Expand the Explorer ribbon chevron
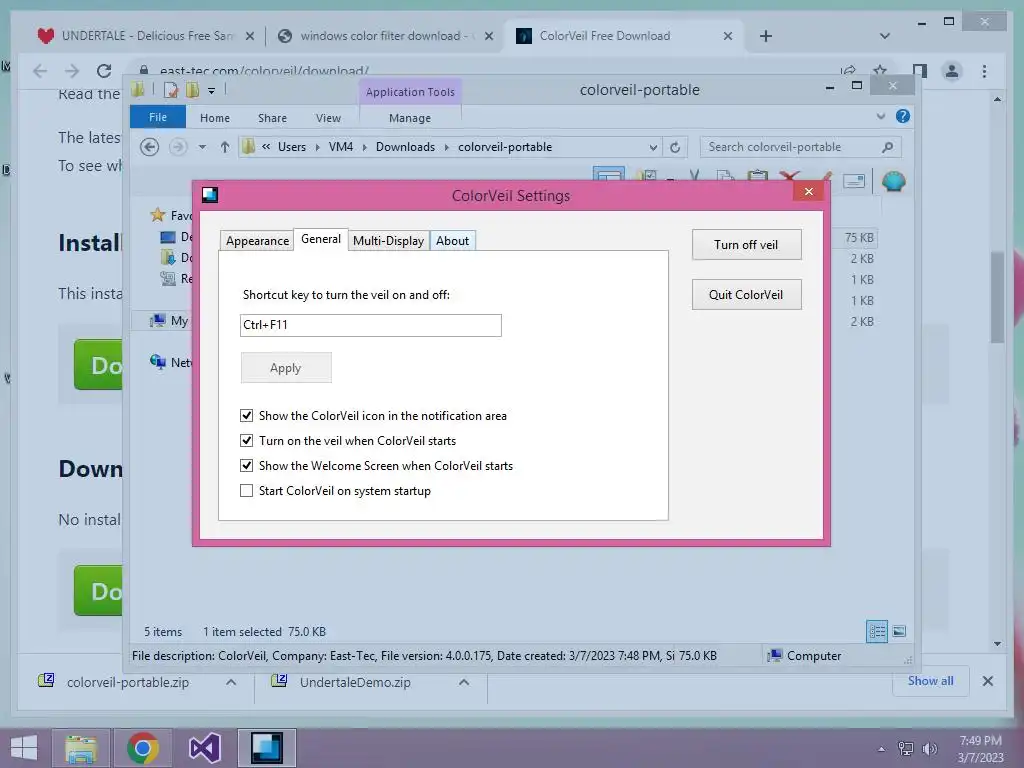 (881, 116)
